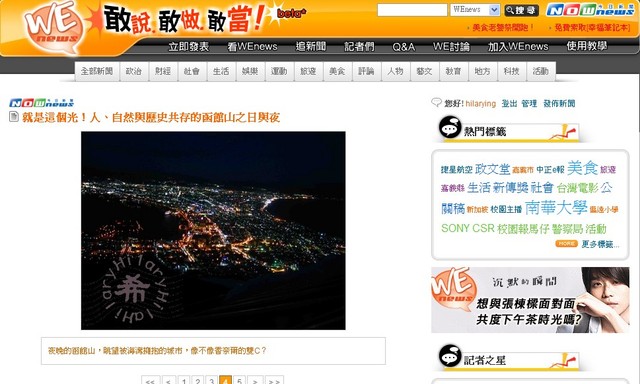This screenshot has height=384, width=640.
Task: Click the 南華大學 tag
Action: [556, 207]
